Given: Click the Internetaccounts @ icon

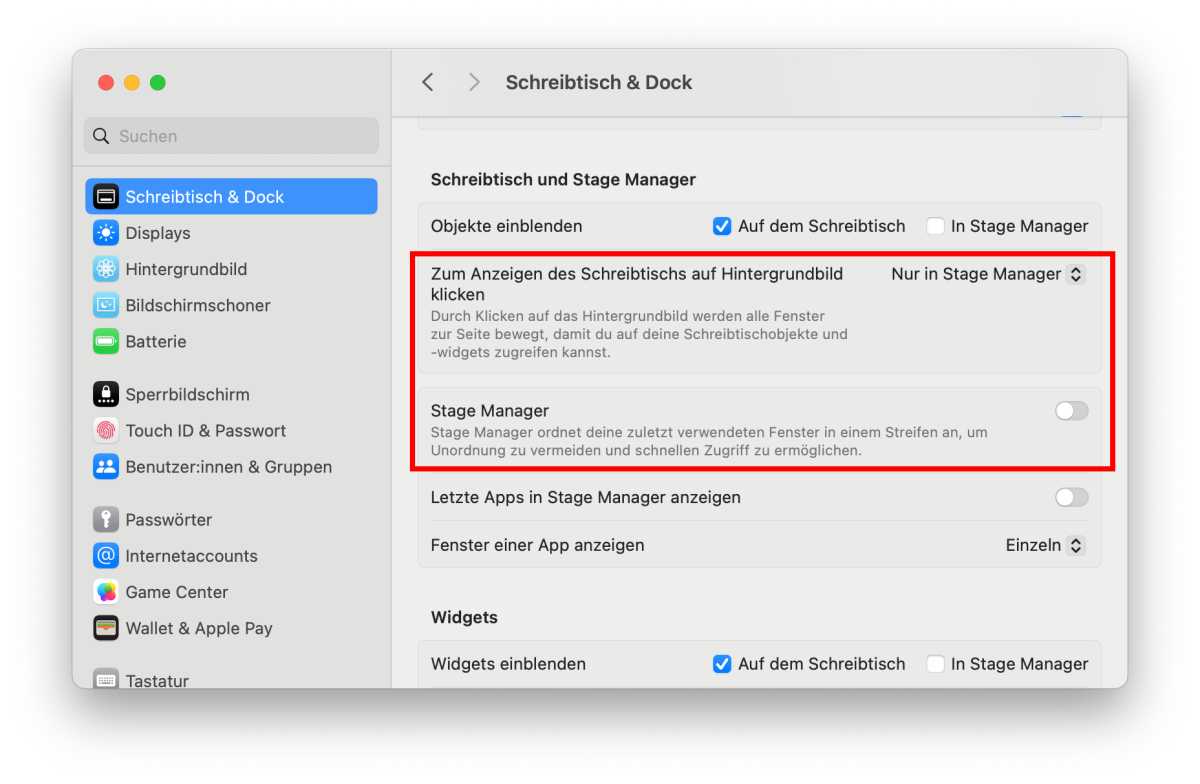Looking at the screenshot, I should 105,555.
